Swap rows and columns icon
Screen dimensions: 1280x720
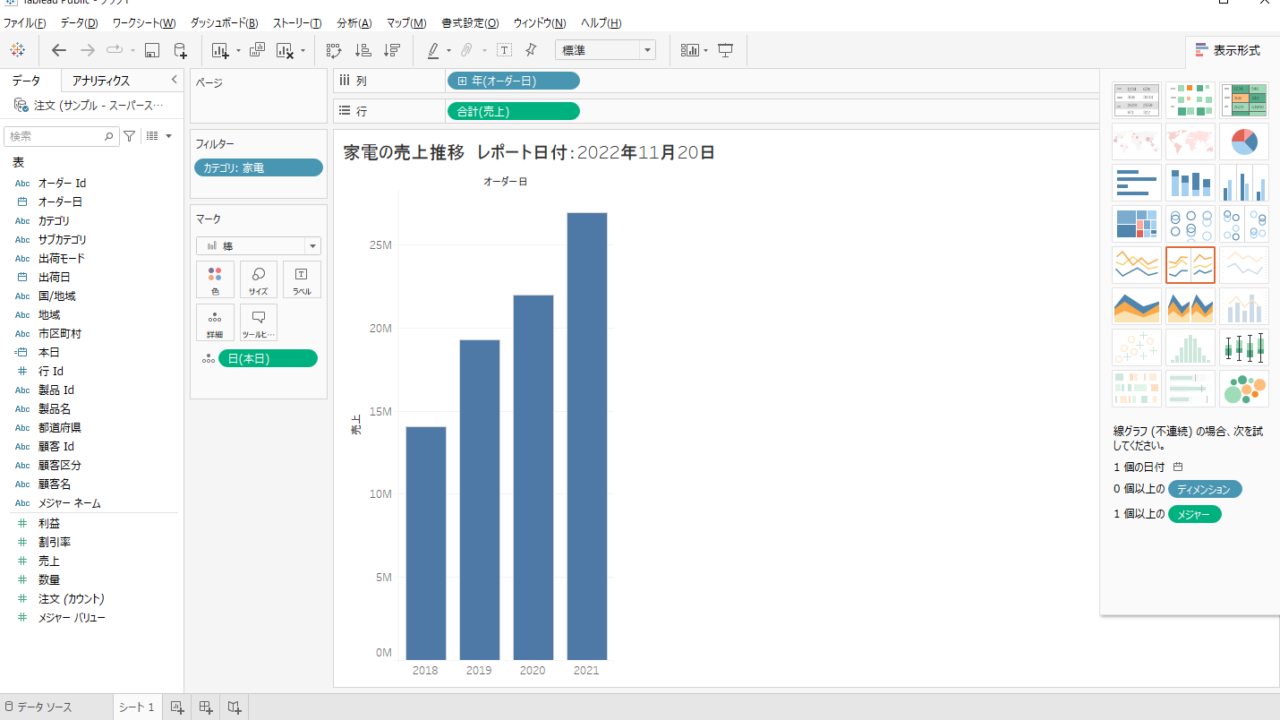coord(334,50)
